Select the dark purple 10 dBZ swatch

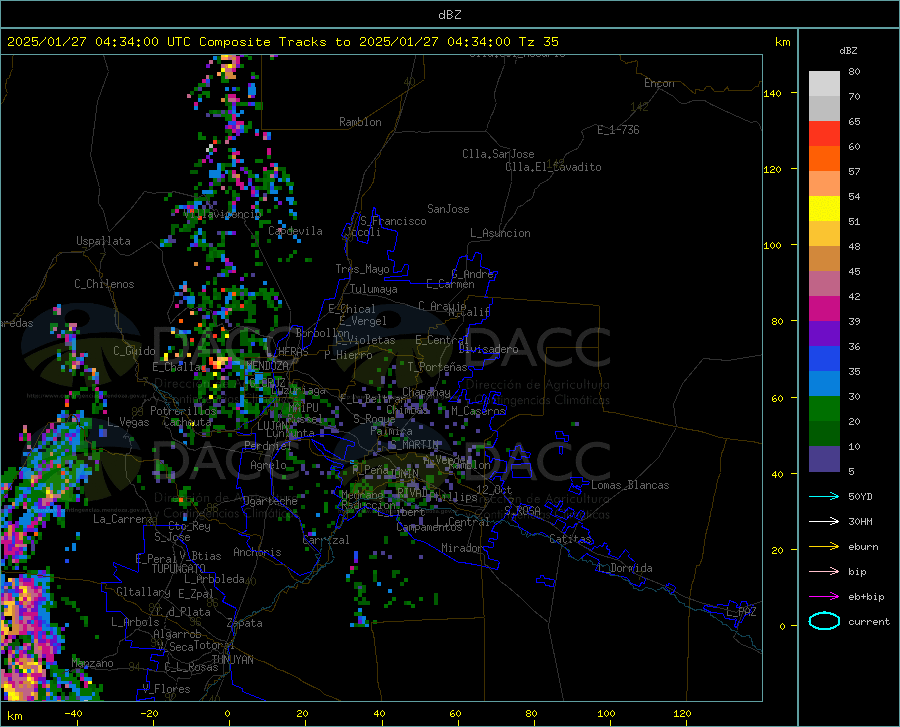[824, 458]
